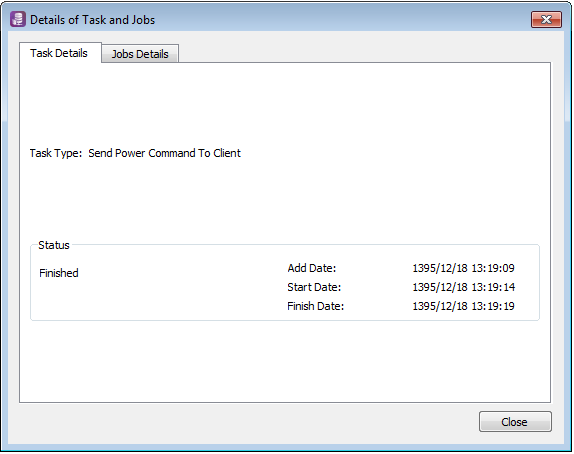Click blank space inside Status box under Finished
574x454 pixels.
tap(146, 300)
